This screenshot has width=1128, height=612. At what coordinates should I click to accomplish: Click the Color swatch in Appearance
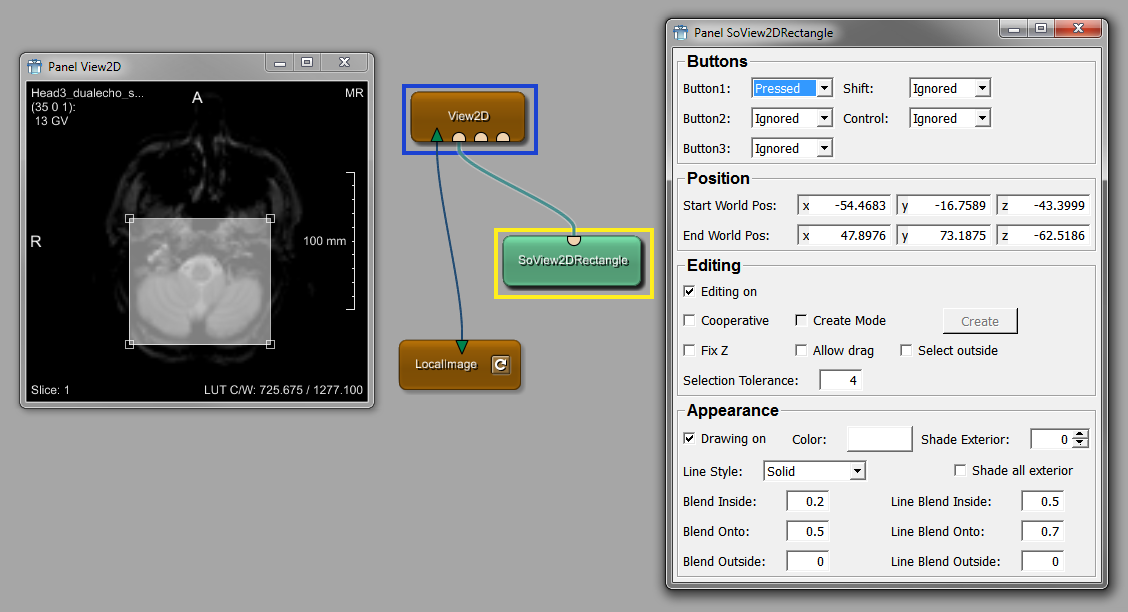point(879,439)
